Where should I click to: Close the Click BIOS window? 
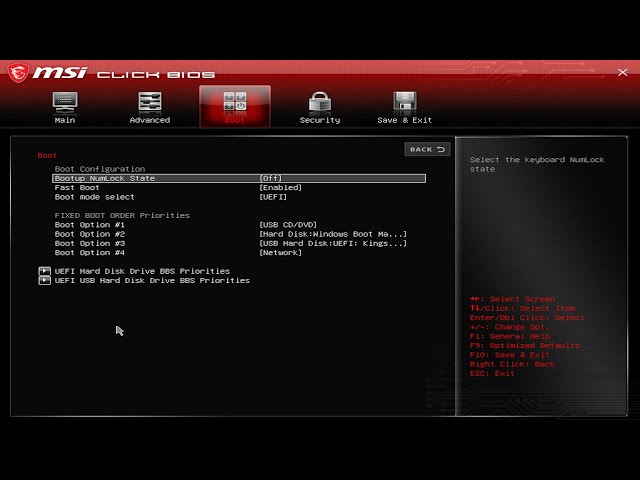(x=622, y=72)
